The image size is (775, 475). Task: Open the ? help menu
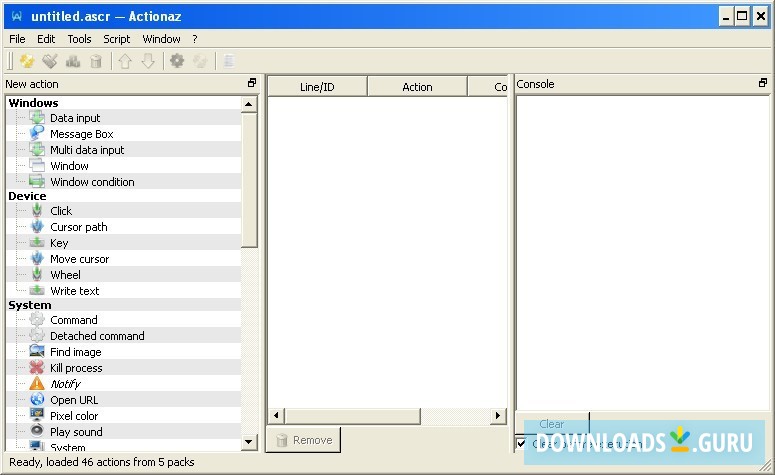pyautogui.click(x=195, y=39)
